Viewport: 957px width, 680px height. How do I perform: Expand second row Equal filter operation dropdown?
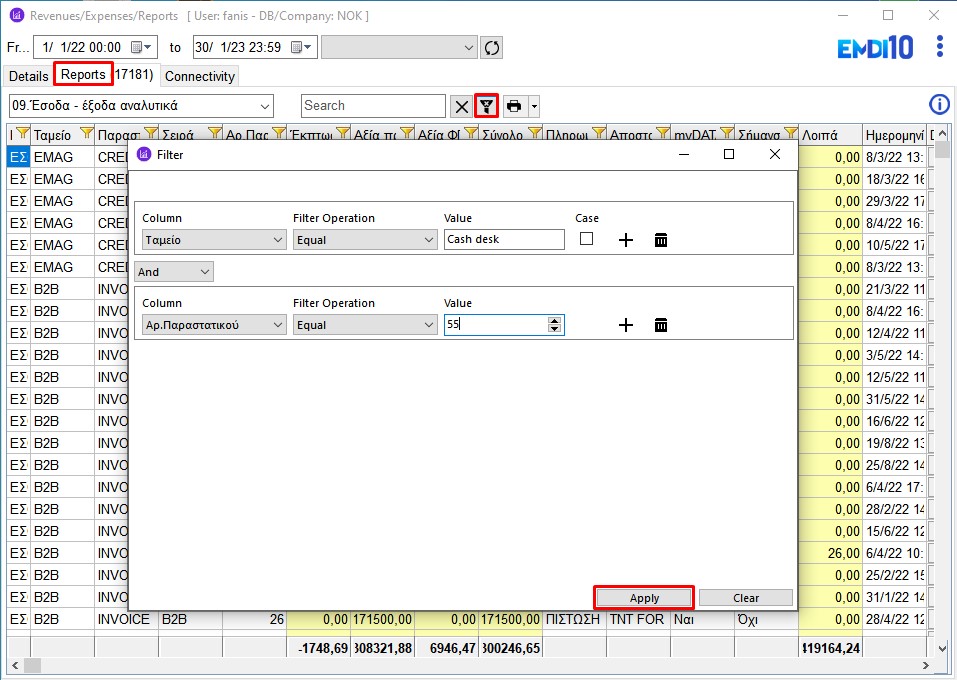tap(365, 325)
